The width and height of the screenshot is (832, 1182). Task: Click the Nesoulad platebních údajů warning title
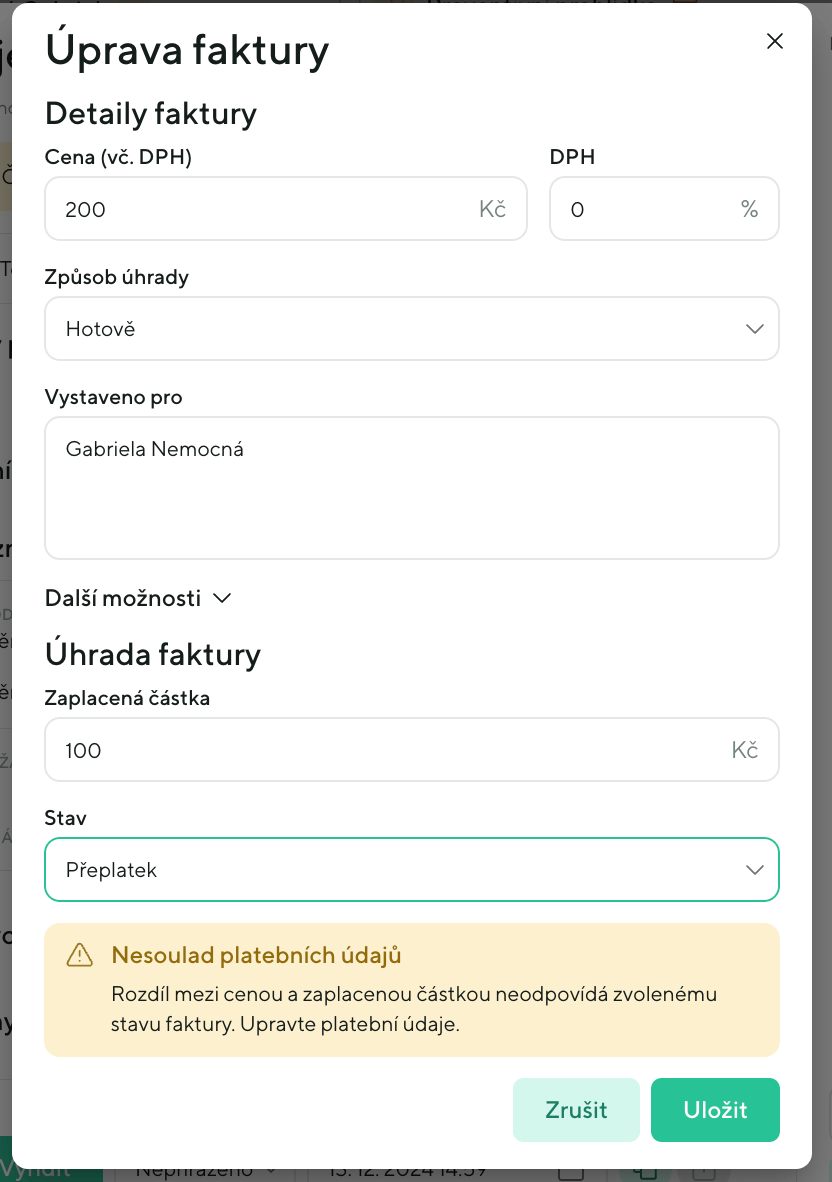256,955
